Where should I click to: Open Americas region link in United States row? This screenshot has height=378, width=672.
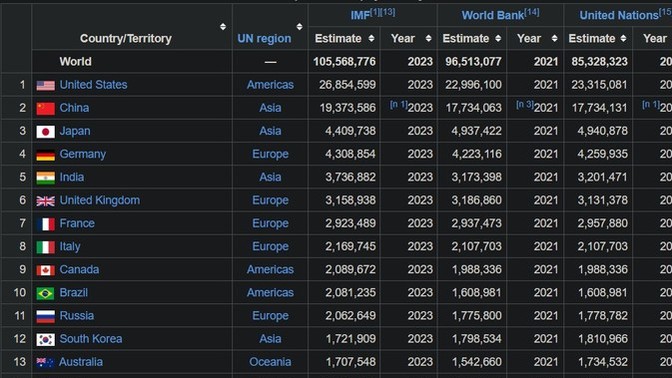(x=270, y=85)
